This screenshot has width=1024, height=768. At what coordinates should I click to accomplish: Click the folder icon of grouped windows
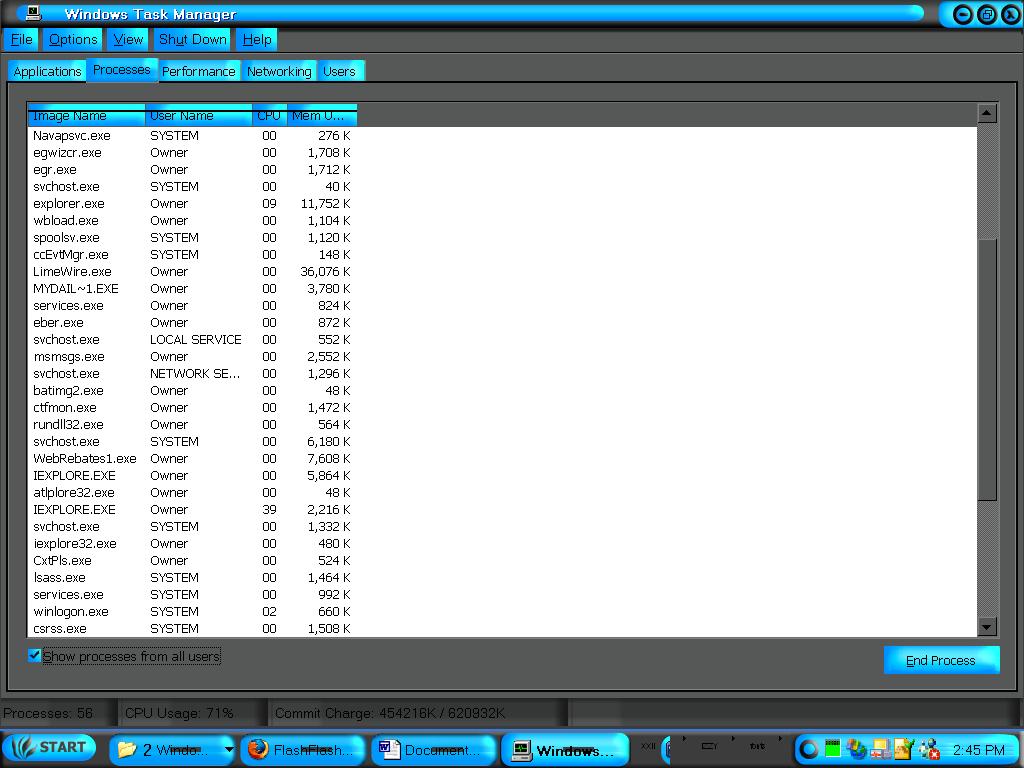pos(127,749)
